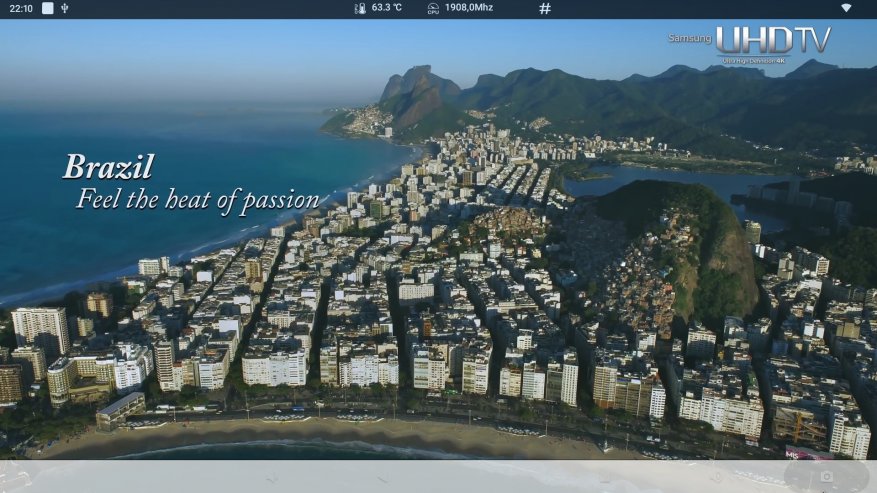Click the 22:10 clock in status bar

[x=20, y=8]
